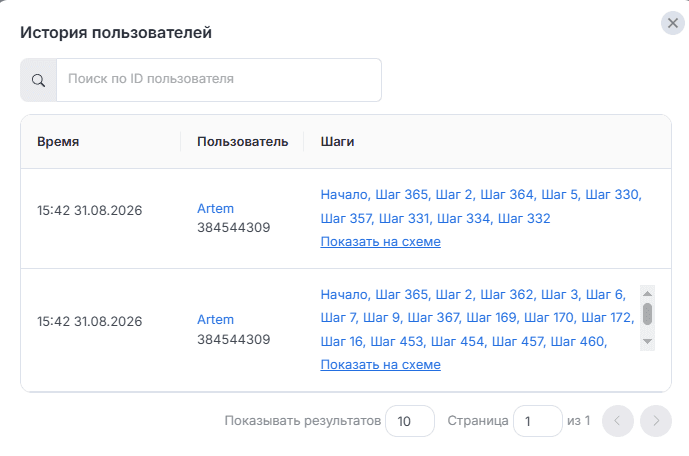Click the Показывать результатов label
The image size is (689, 456).
tap(303, 420)
